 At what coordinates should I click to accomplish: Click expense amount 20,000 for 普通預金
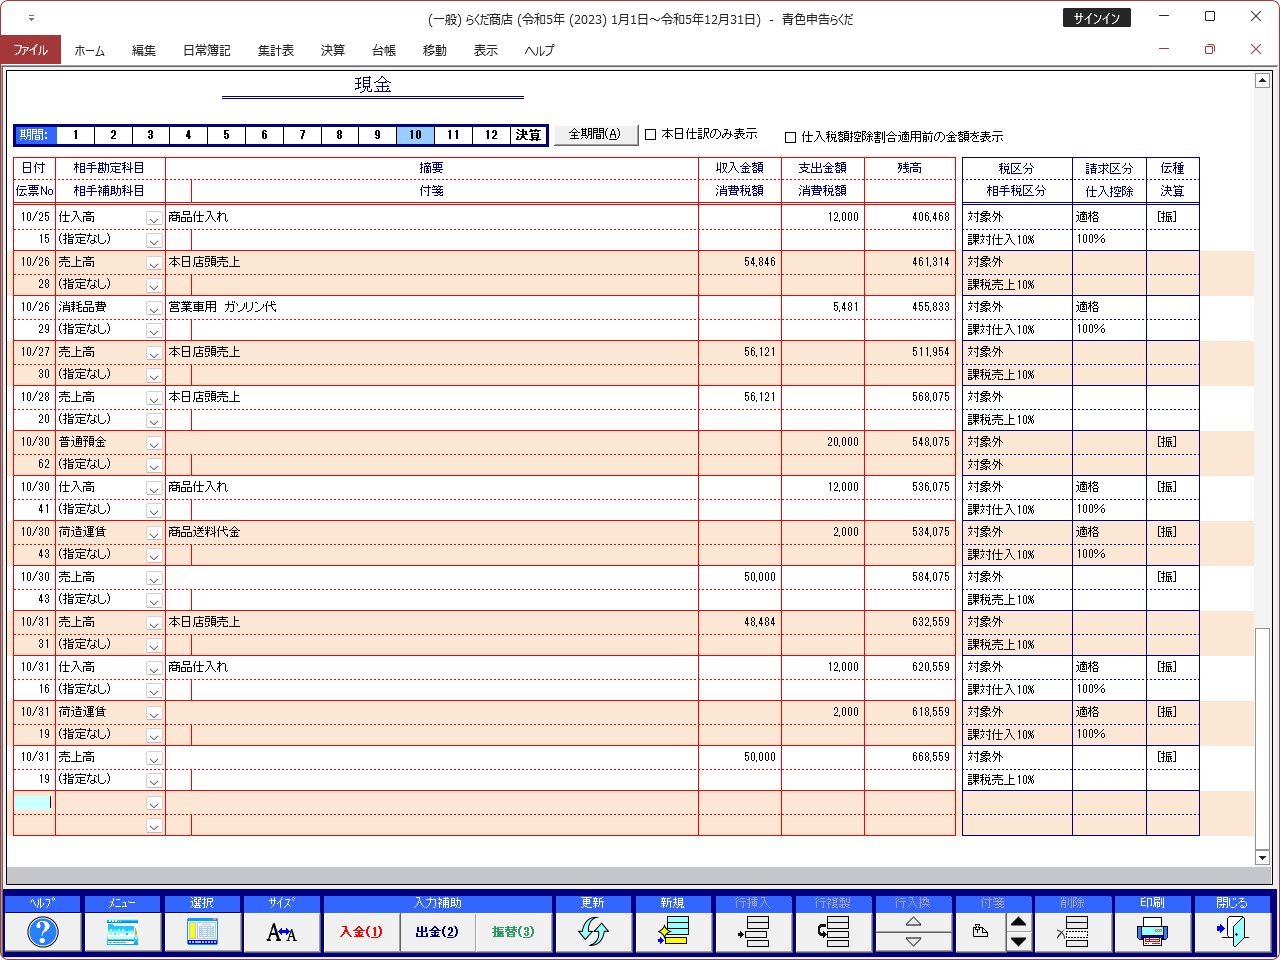tap(843, 442)
